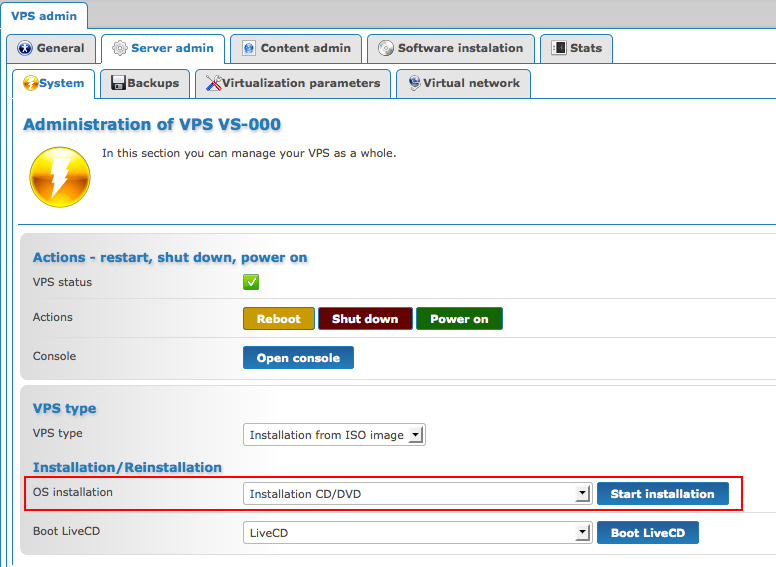Click the System tab lightning icon

tap(31, 83)
